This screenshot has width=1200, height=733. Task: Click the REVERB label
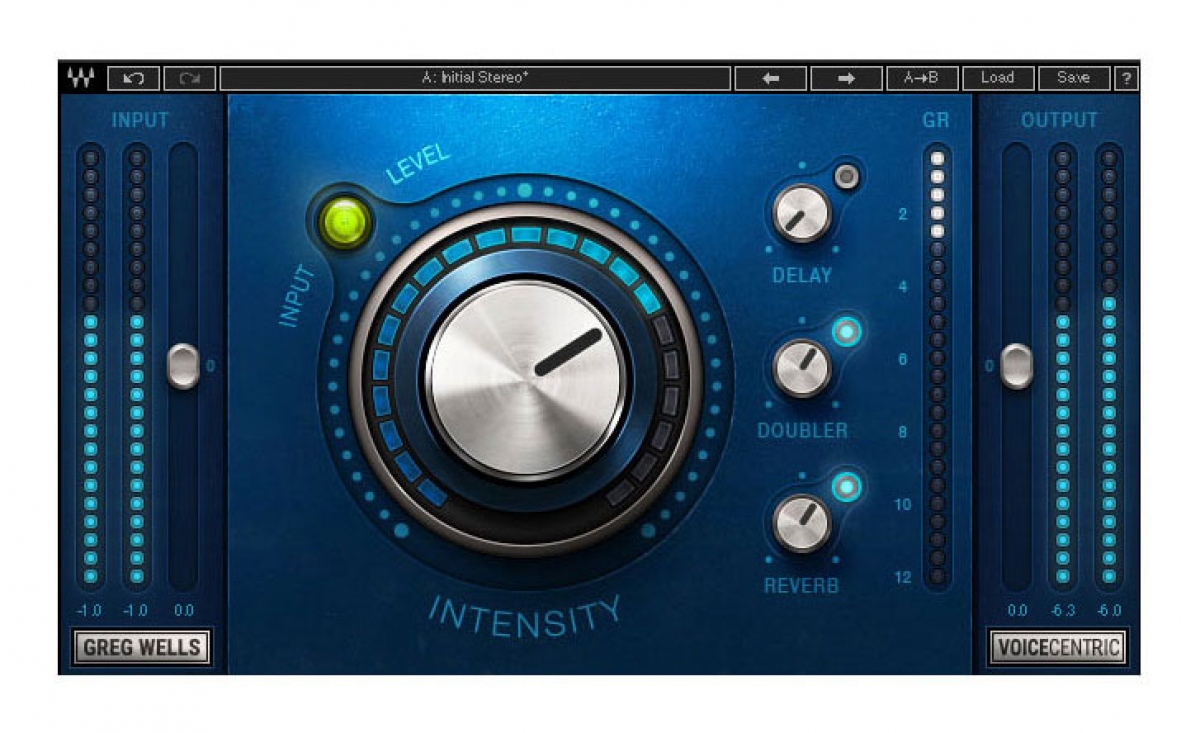tap(802, 587)
